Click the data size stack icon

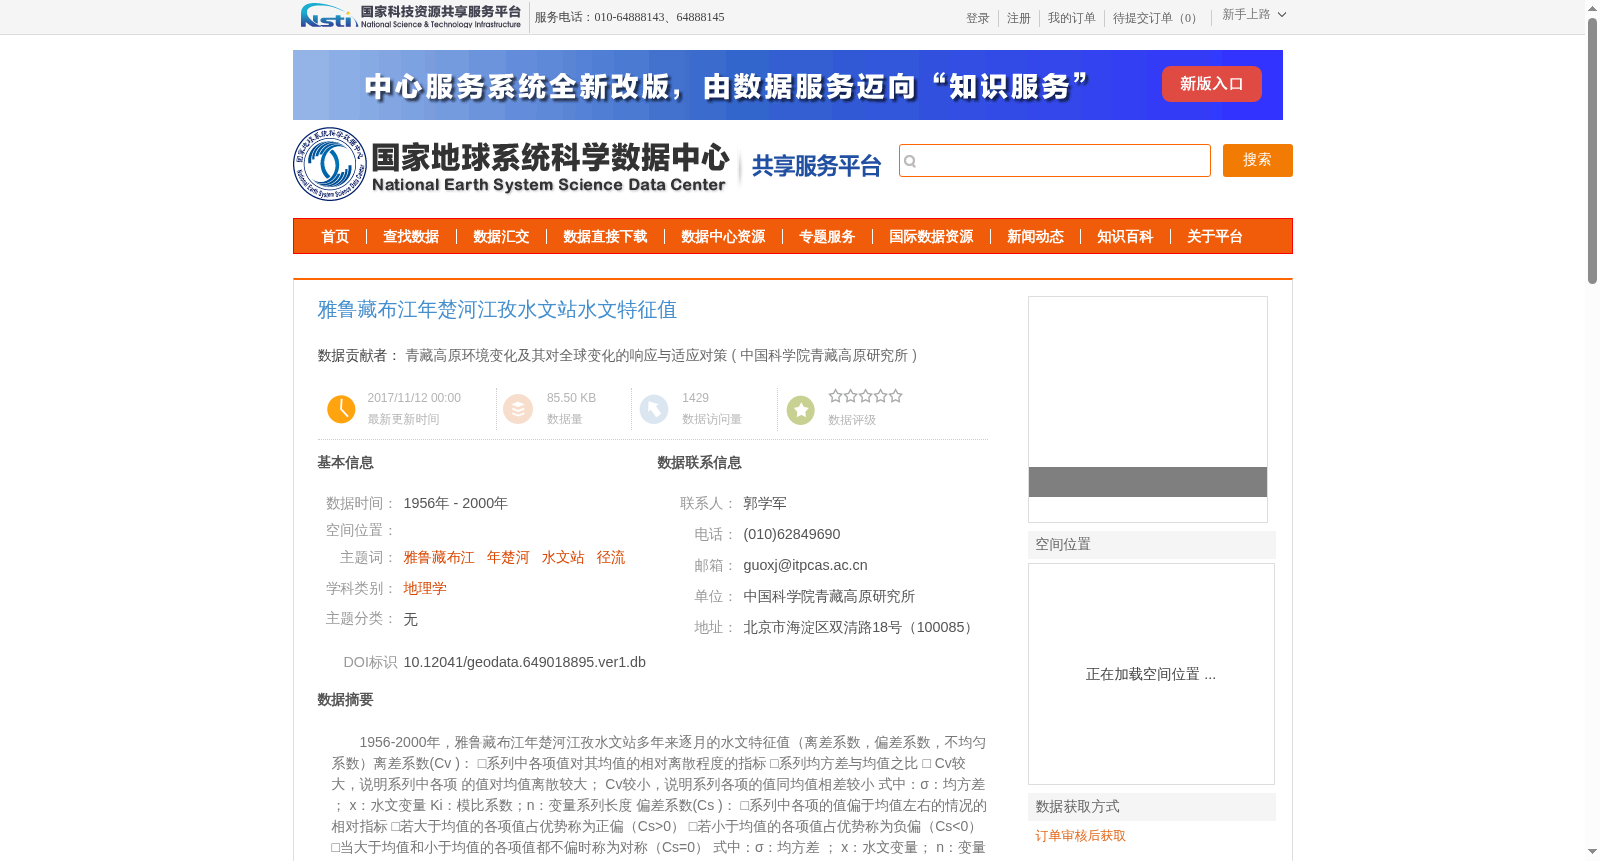coord(518,409)
